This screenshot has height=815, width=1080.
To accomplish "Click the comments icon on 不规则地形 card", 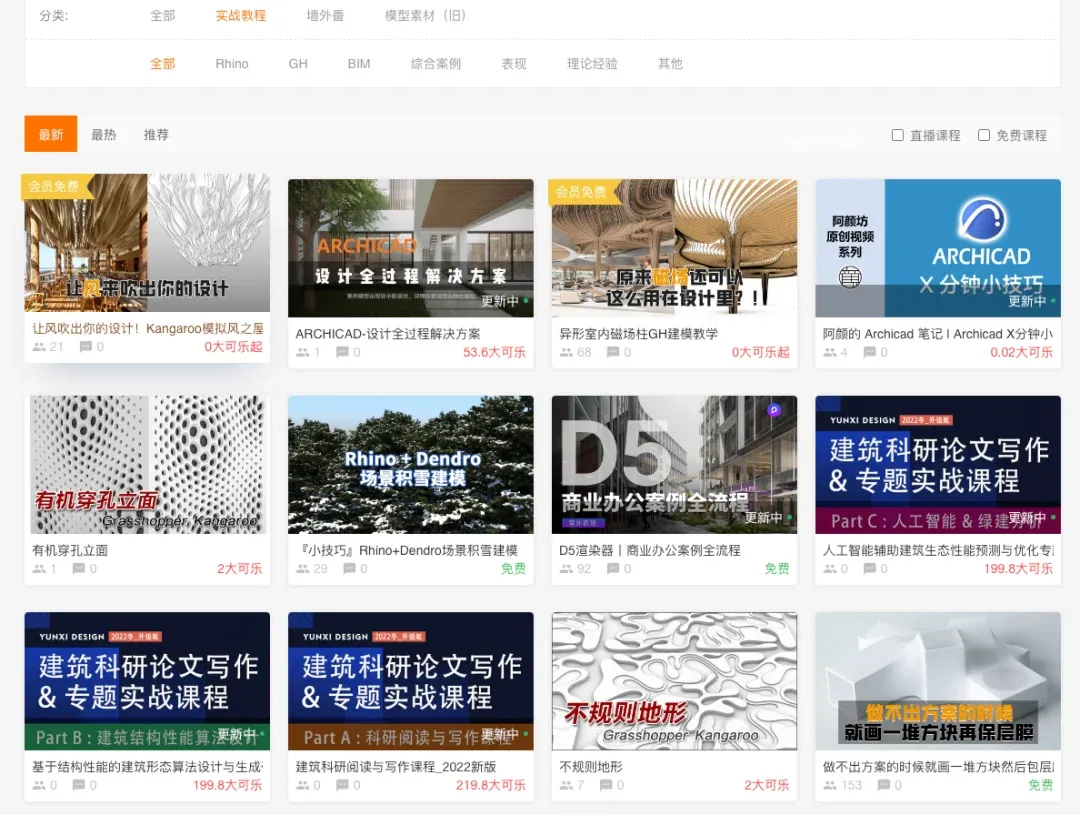I will pyautogui.click(x=606, y=785).
